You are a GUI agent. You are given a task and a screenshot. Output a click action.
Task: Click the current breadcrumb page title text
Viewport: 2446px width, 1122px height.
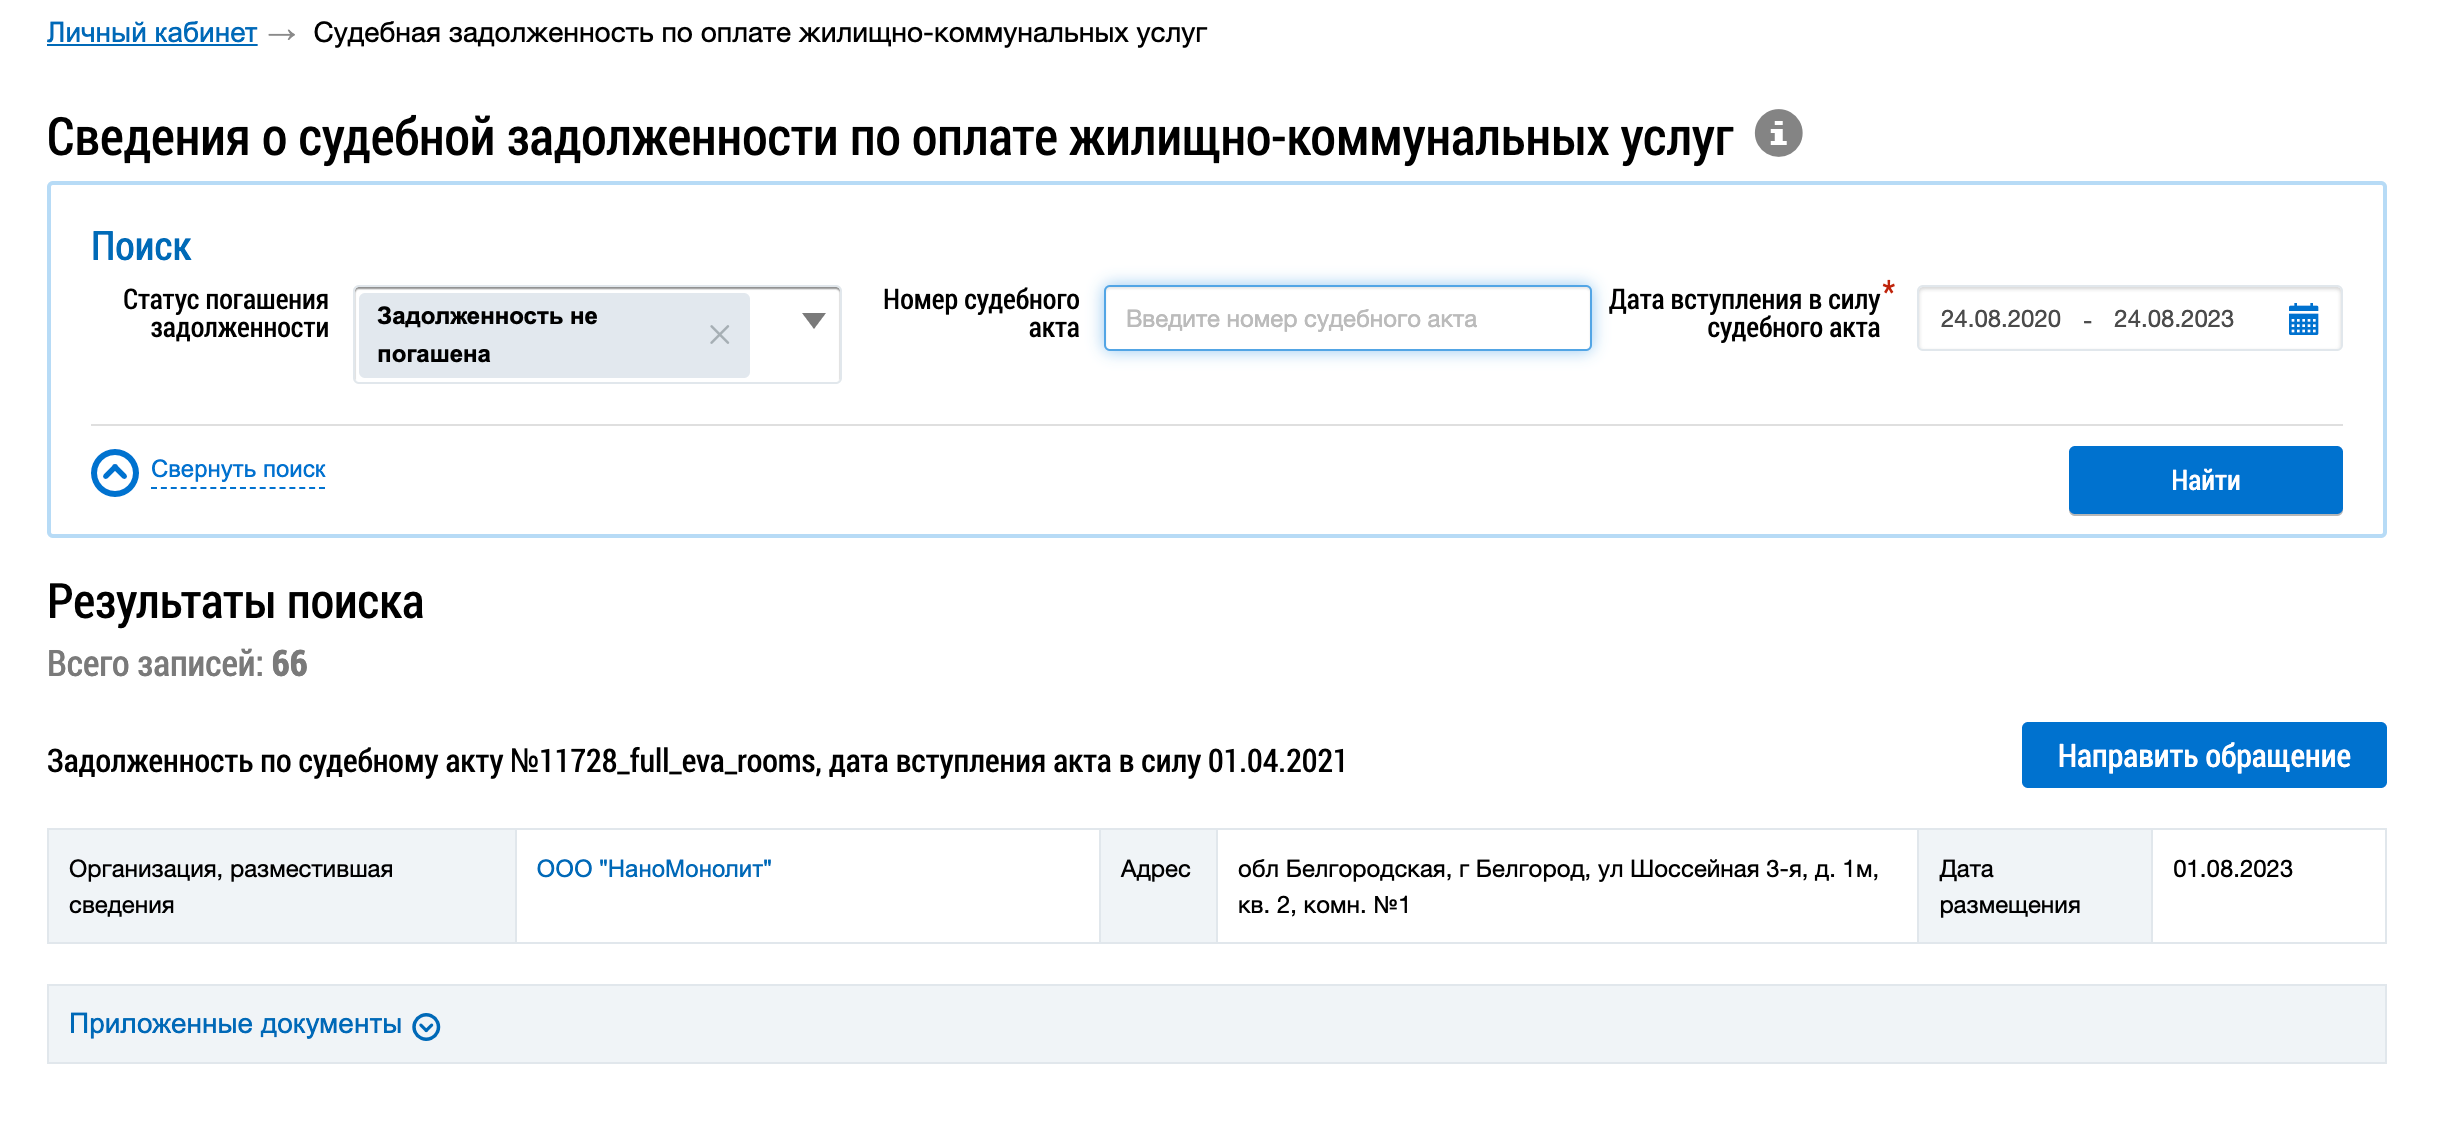[760, 33]
